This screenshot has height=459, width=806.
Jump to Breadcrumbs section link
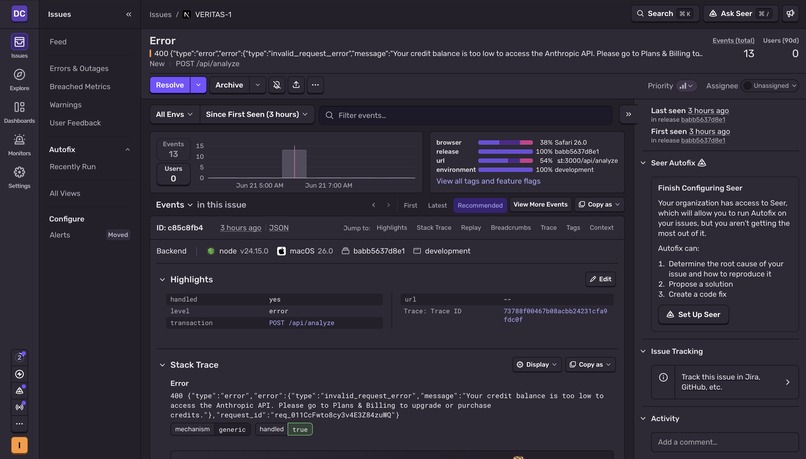point(510,228)
